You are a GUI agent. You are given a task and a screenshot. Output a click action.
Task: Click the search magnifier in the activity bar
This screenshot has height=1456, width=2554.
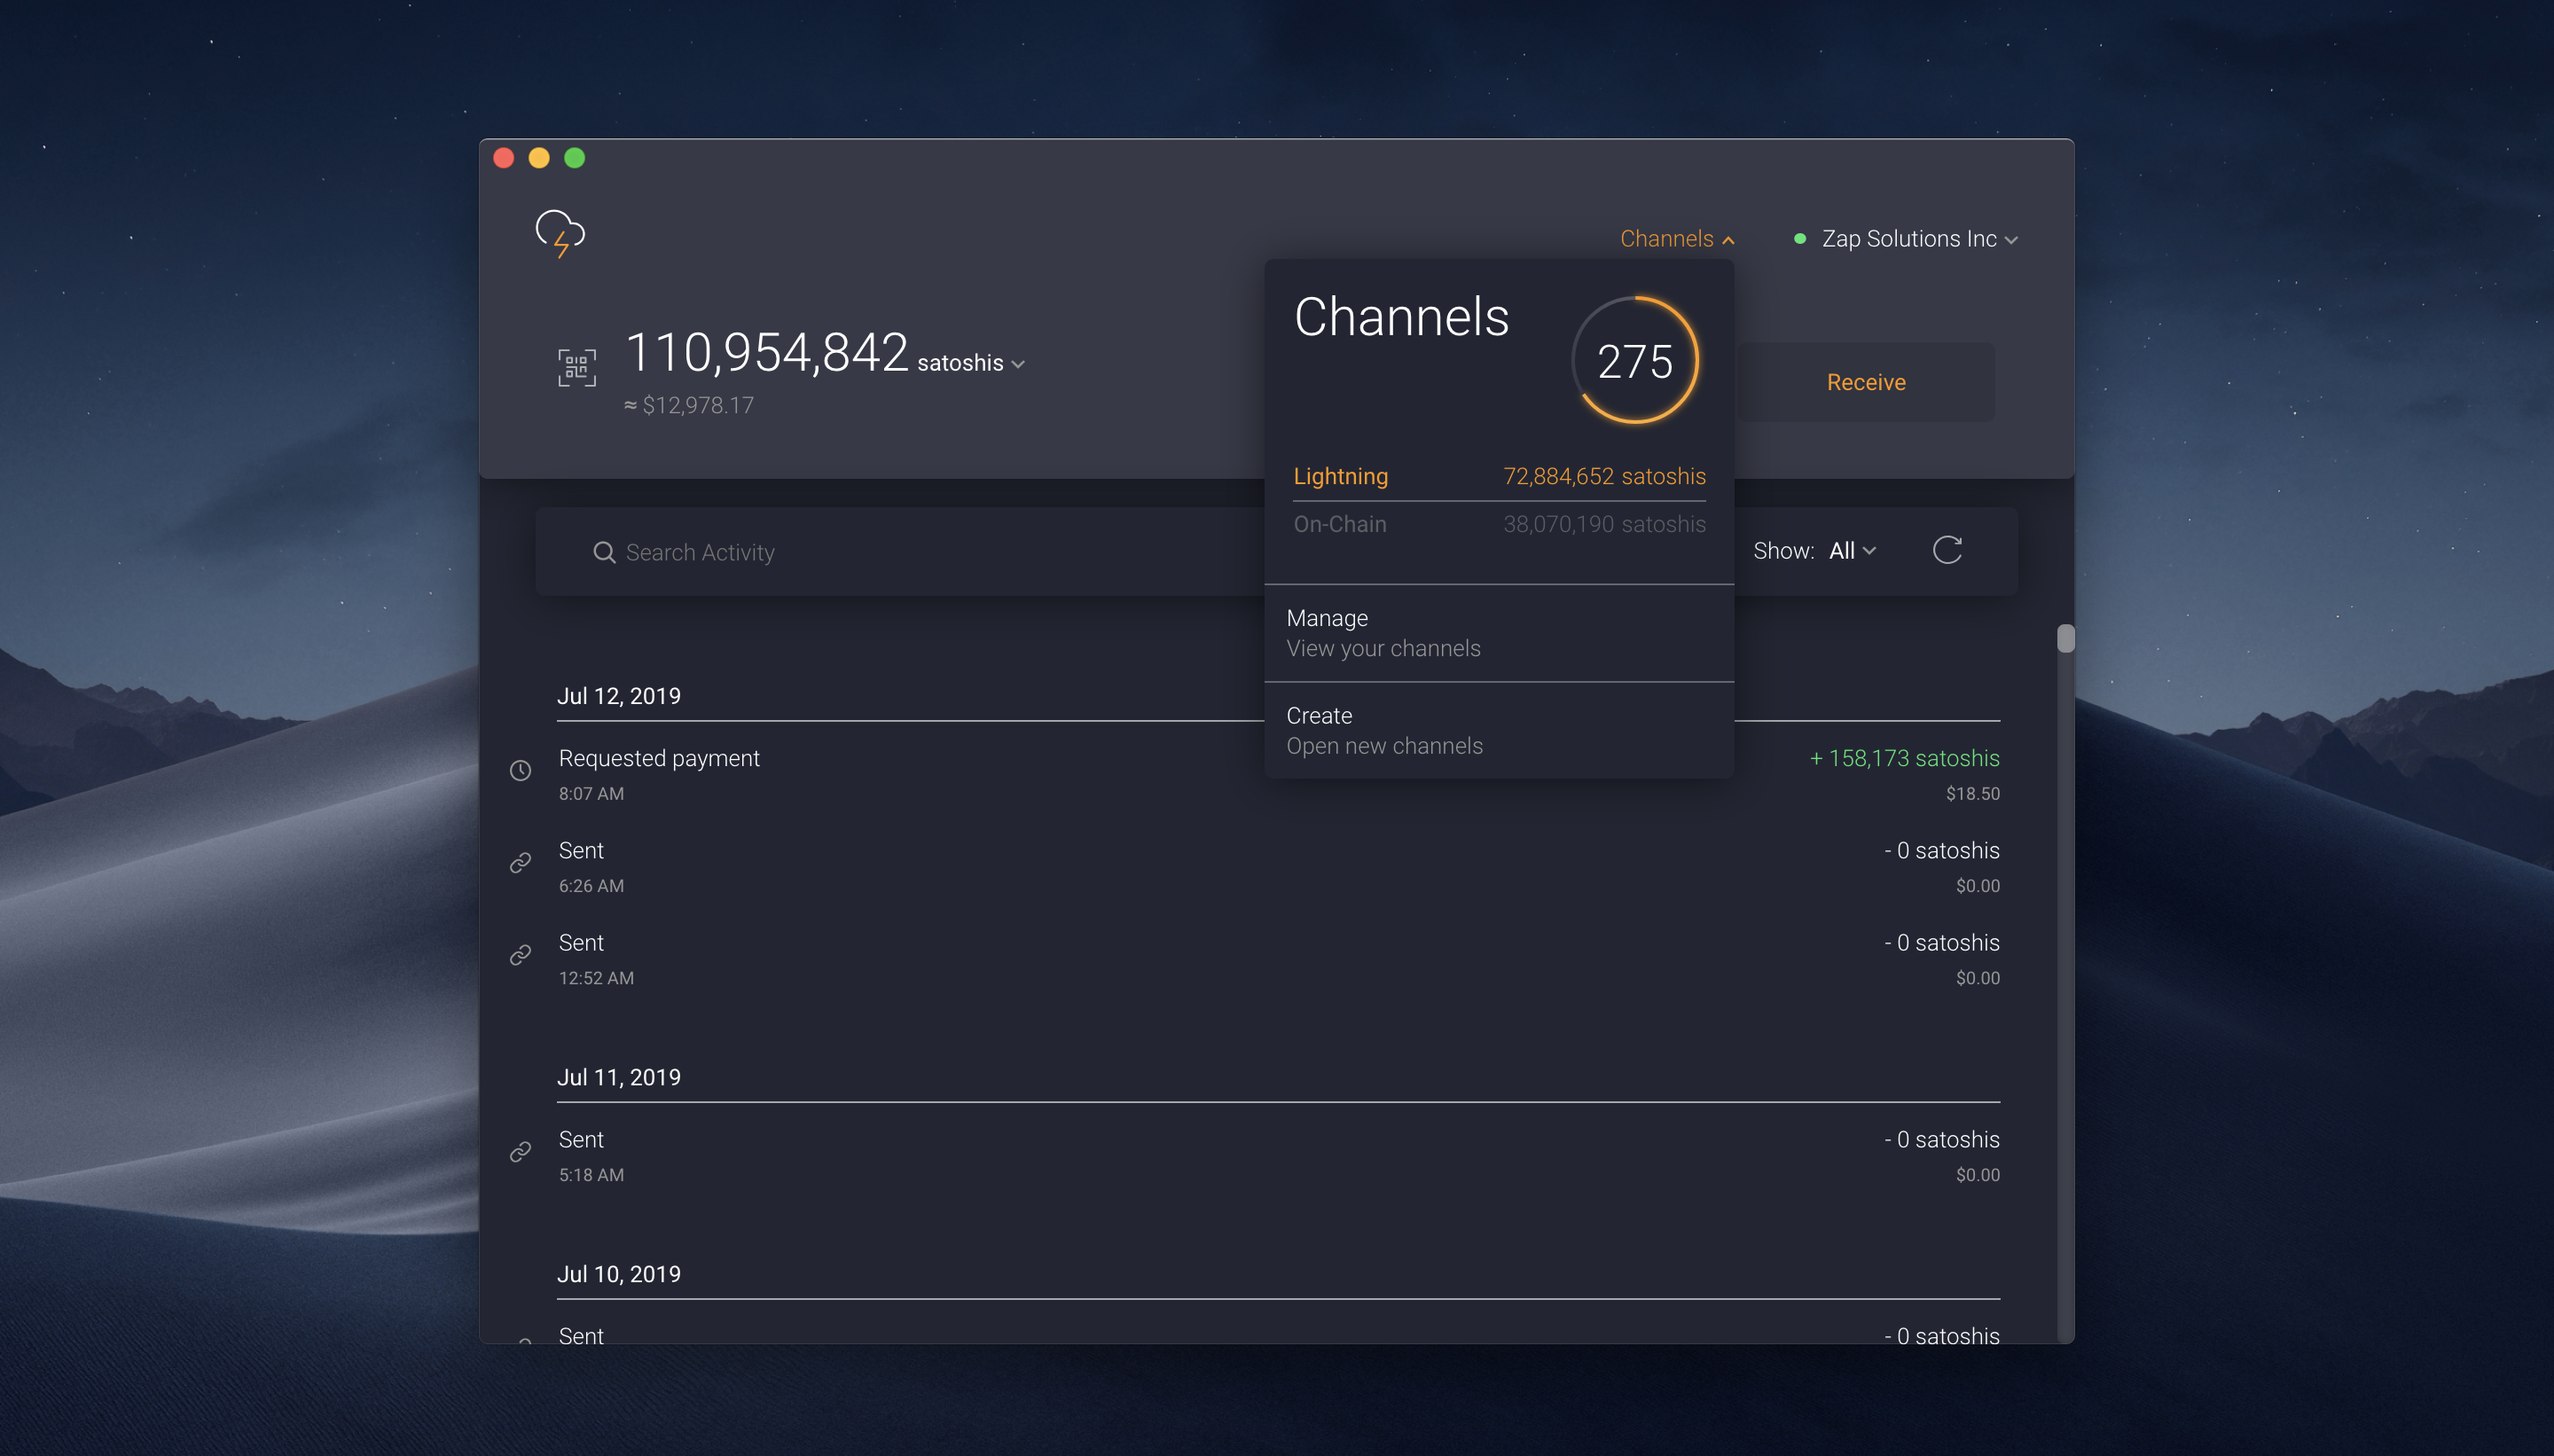pyautogui.click(x=604, y=551)
